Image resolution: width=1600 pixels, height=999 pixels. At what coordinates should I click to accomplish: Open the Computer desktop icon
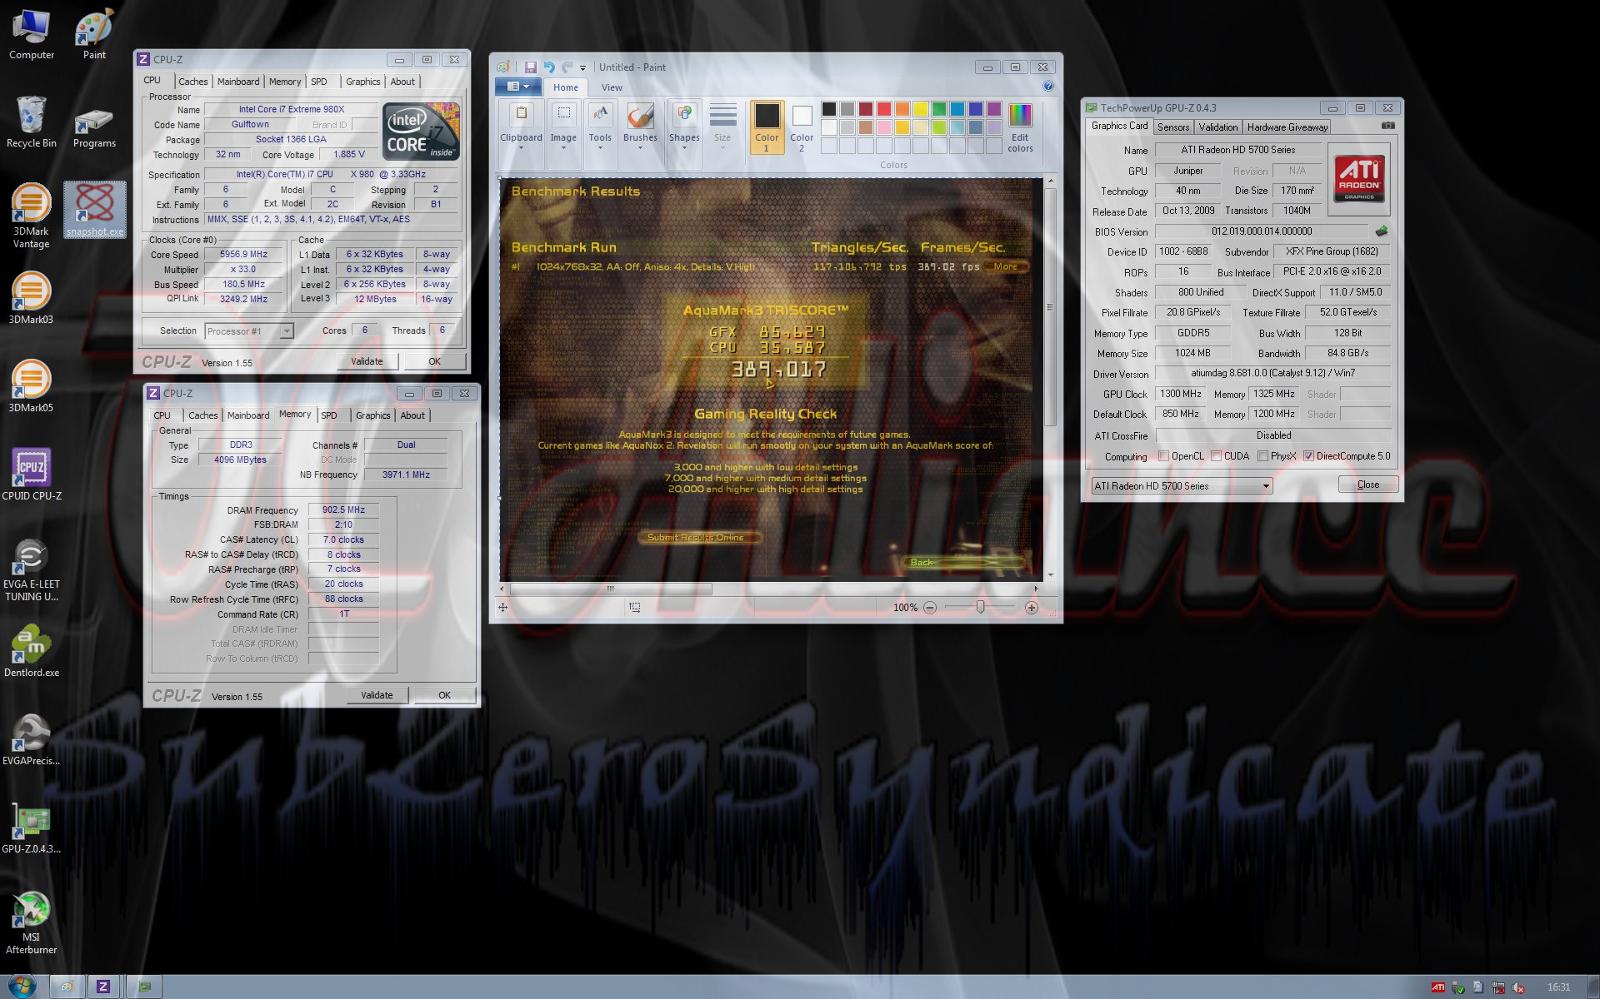pyautogui.click(x=31, y=35)
